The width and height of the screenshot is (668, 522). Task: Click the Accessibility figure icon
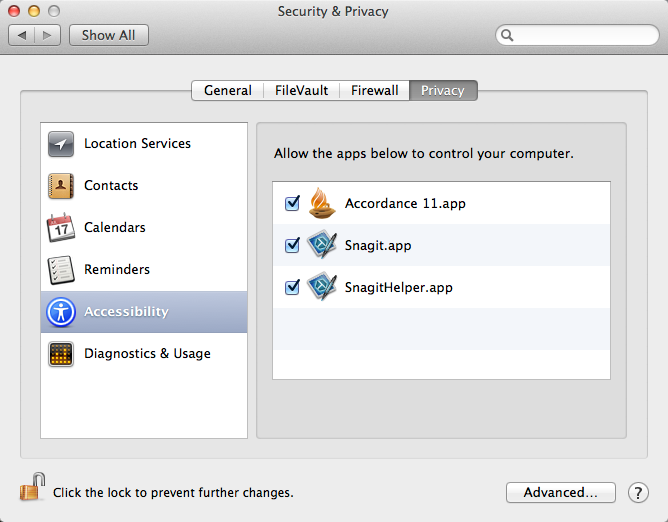point(62,312)
